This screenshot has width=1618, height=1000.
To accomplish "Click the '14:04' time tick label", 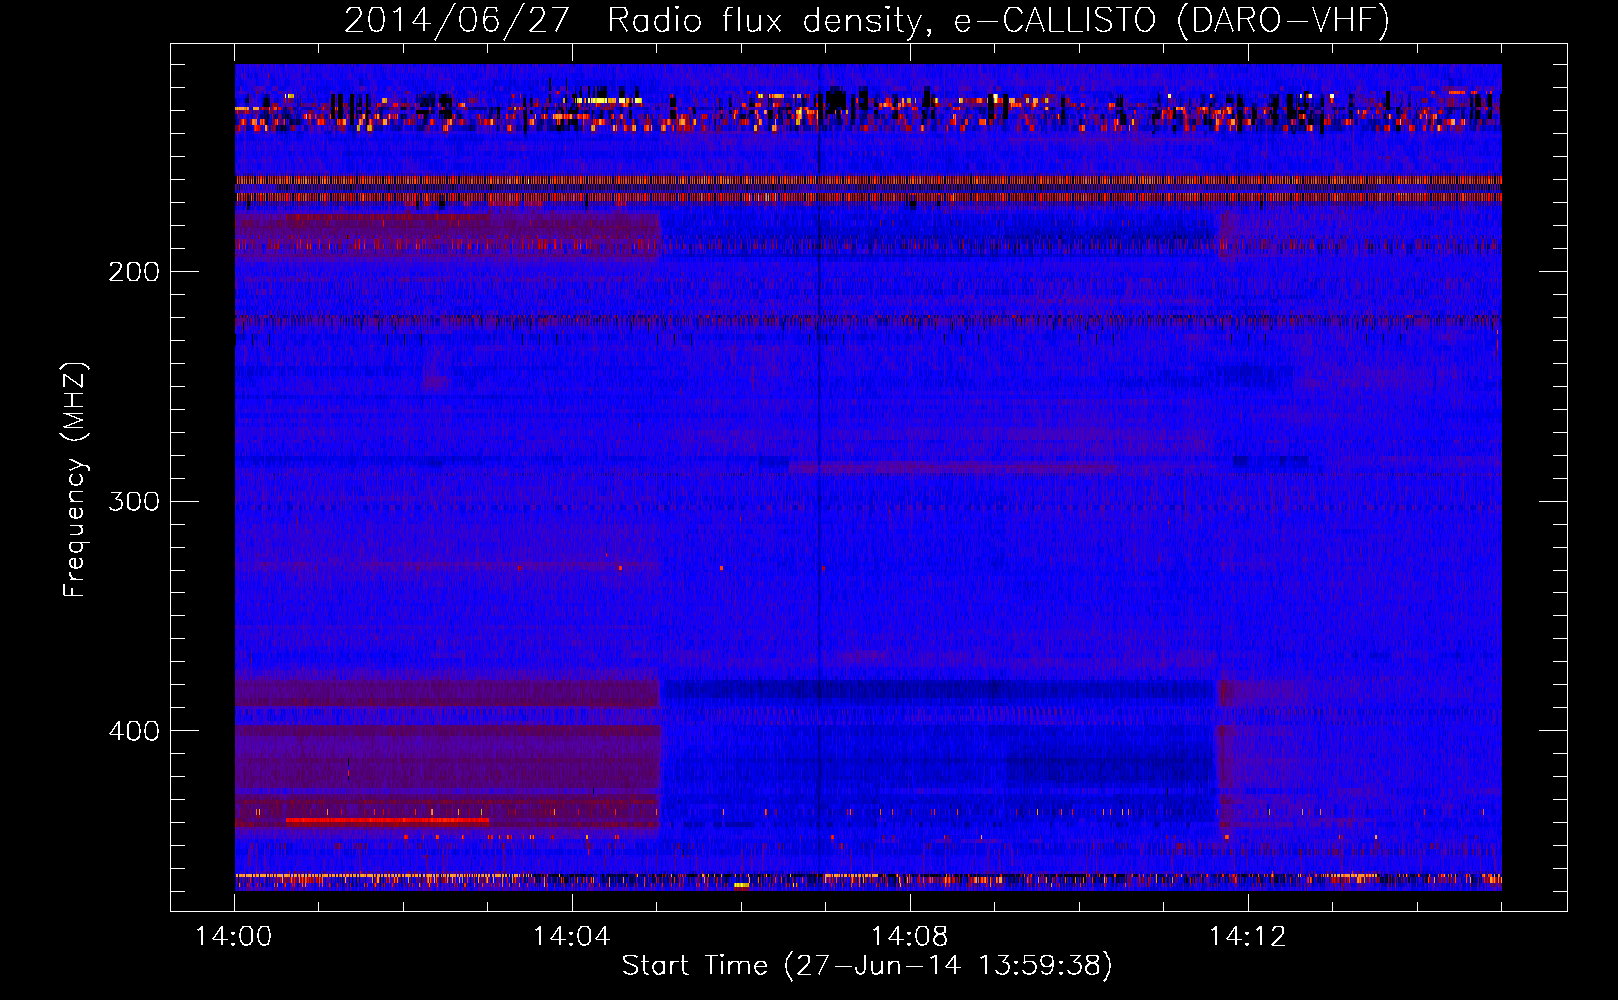I will (x=572, y=937).
